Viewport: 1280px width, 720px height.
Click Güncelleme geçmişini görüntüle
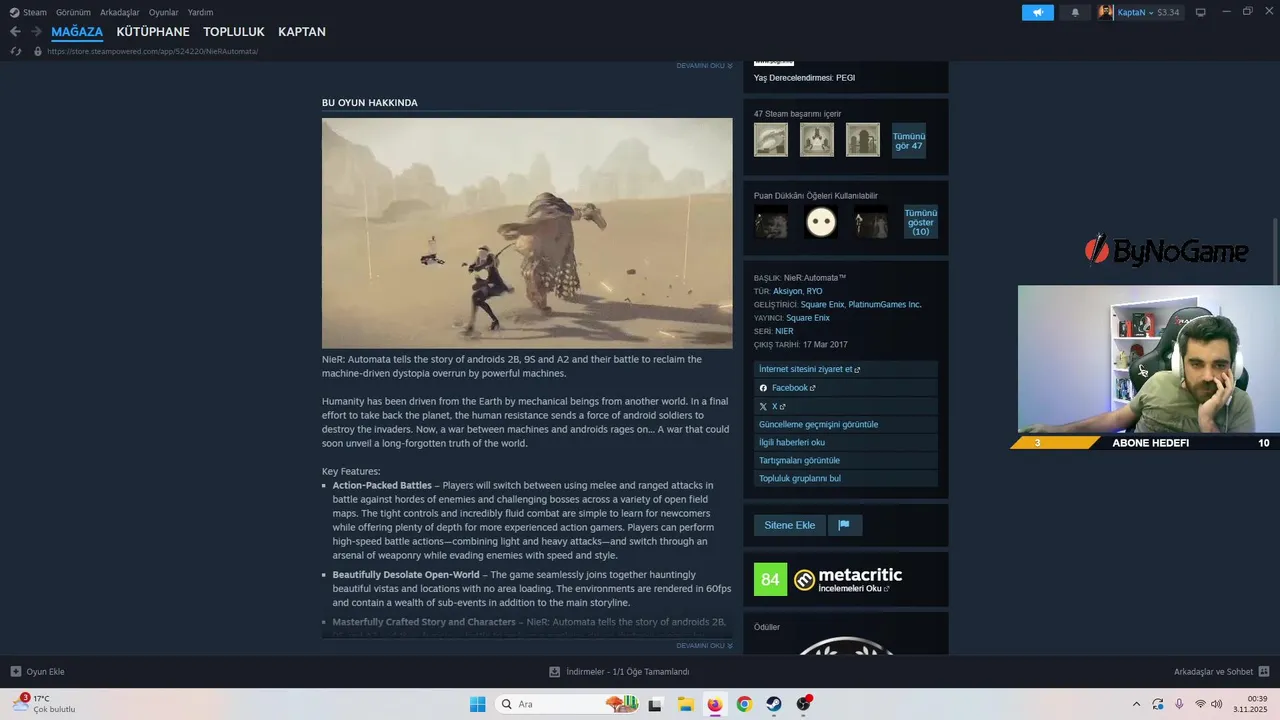[x=846, y=424]
